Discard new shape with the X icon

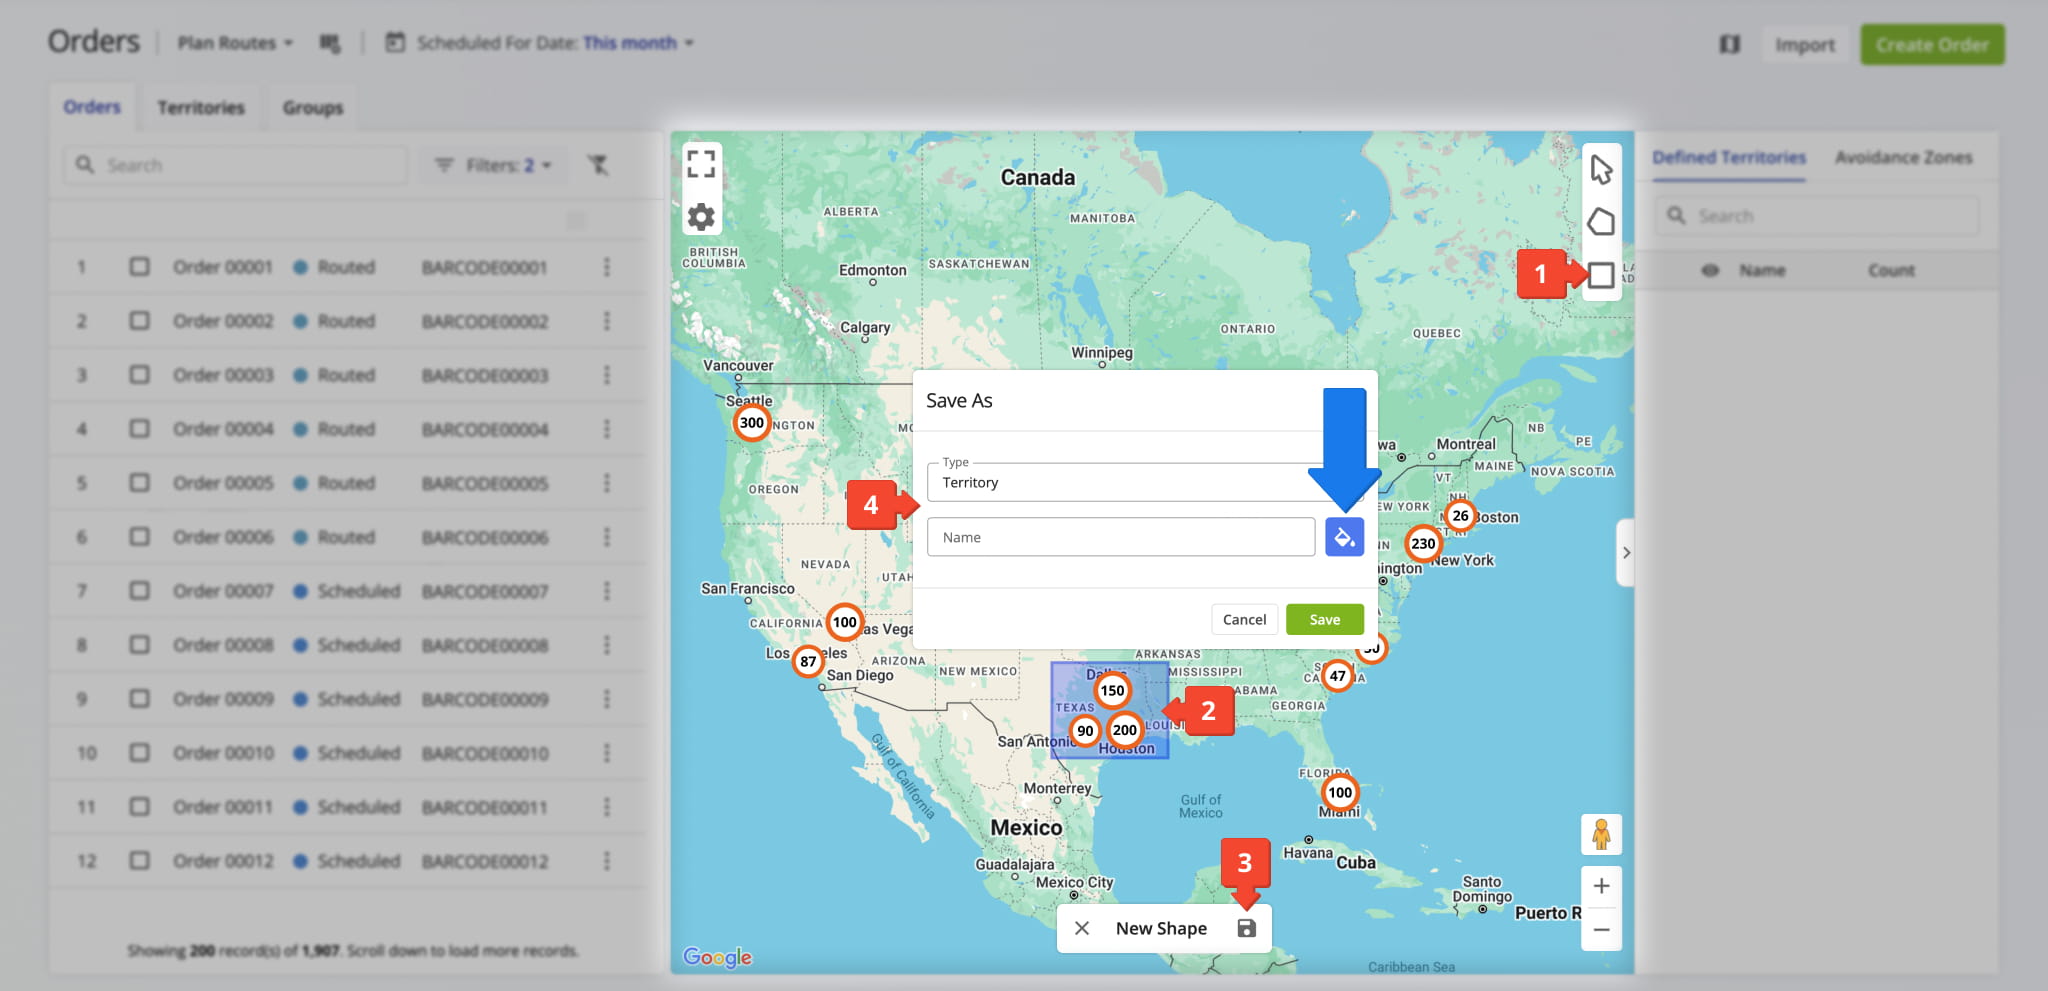(x=1082, y=928)
